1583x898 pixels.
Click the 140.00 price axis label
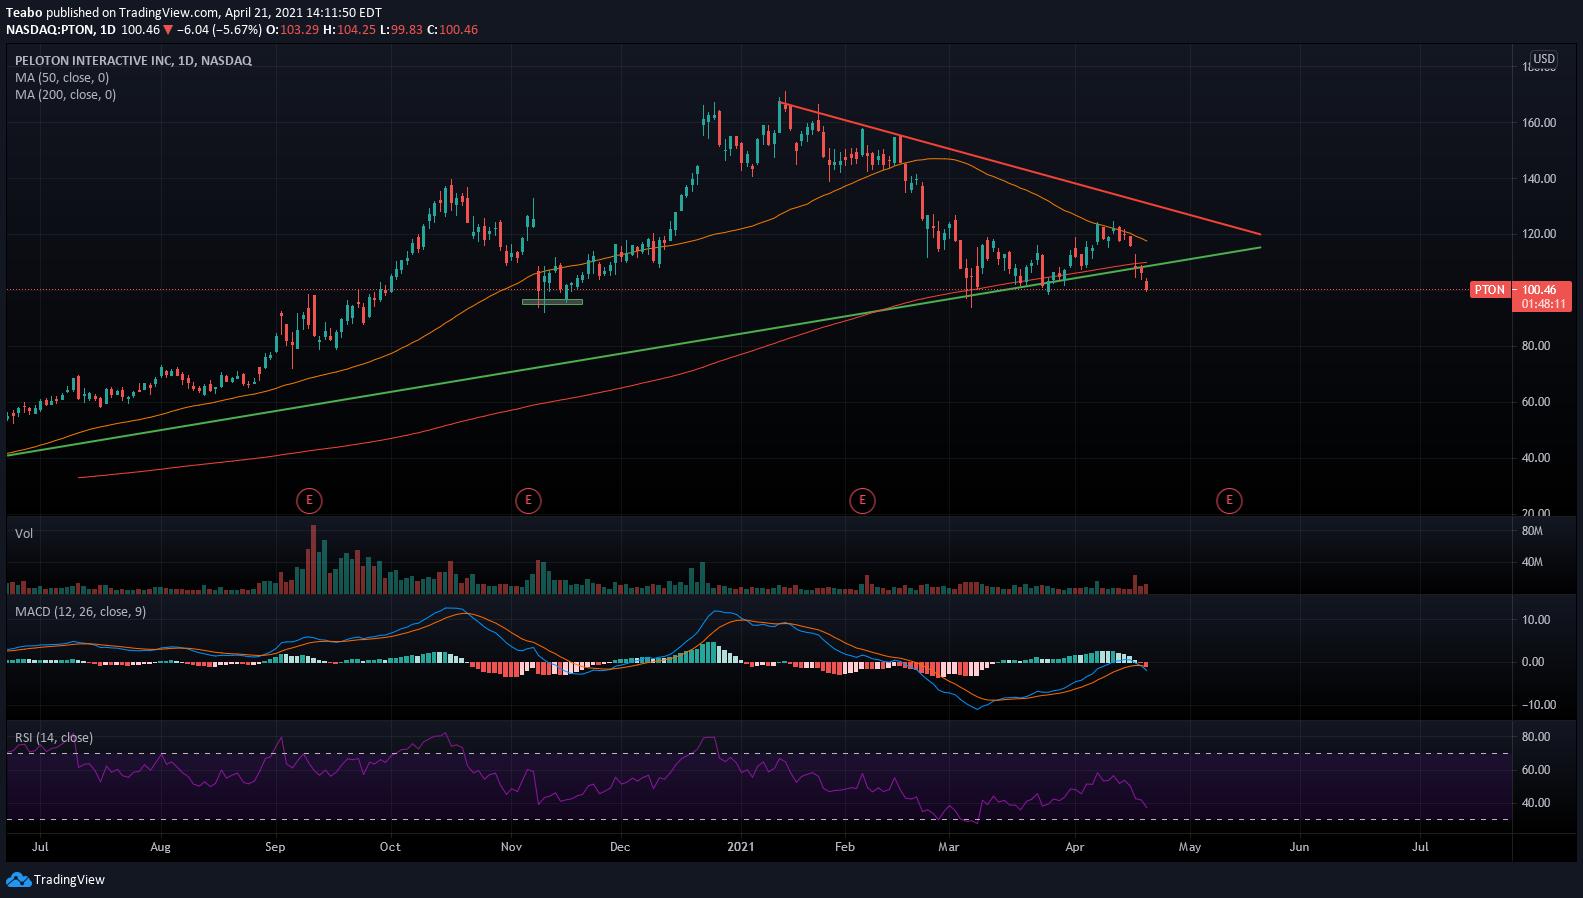point(1539,179)
